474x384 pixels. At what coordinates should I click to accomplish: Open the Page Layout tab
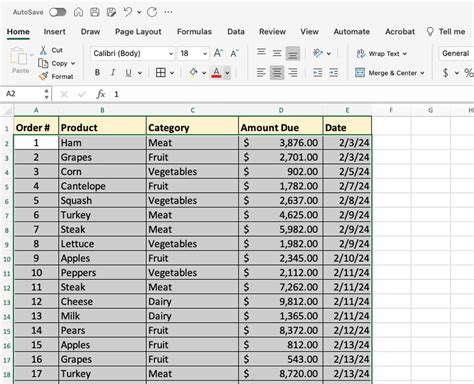click(138, 32)
